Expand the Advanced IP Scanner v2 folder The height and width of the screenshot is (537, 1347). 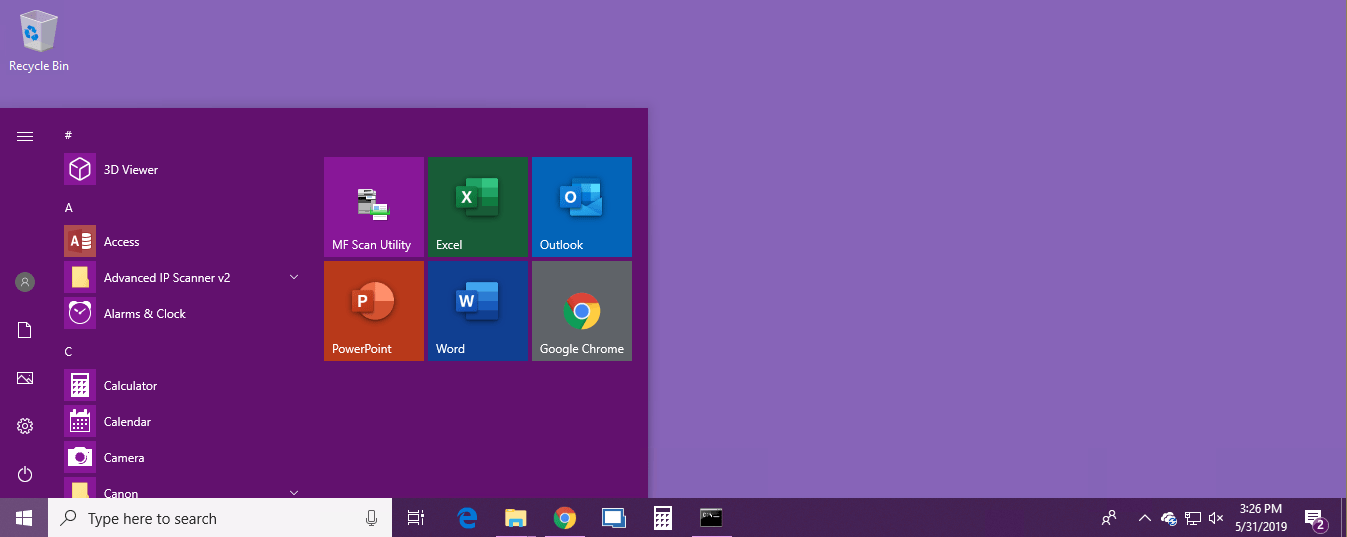coord(294,277)
